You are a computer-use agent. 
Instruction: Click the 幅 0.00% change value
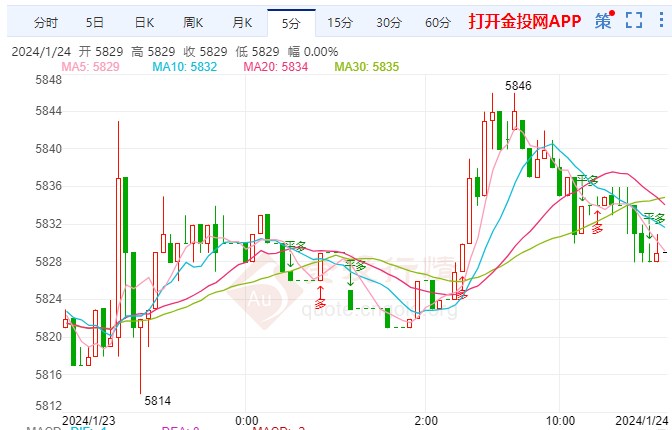pyautogui.click(x=313, y=52)
